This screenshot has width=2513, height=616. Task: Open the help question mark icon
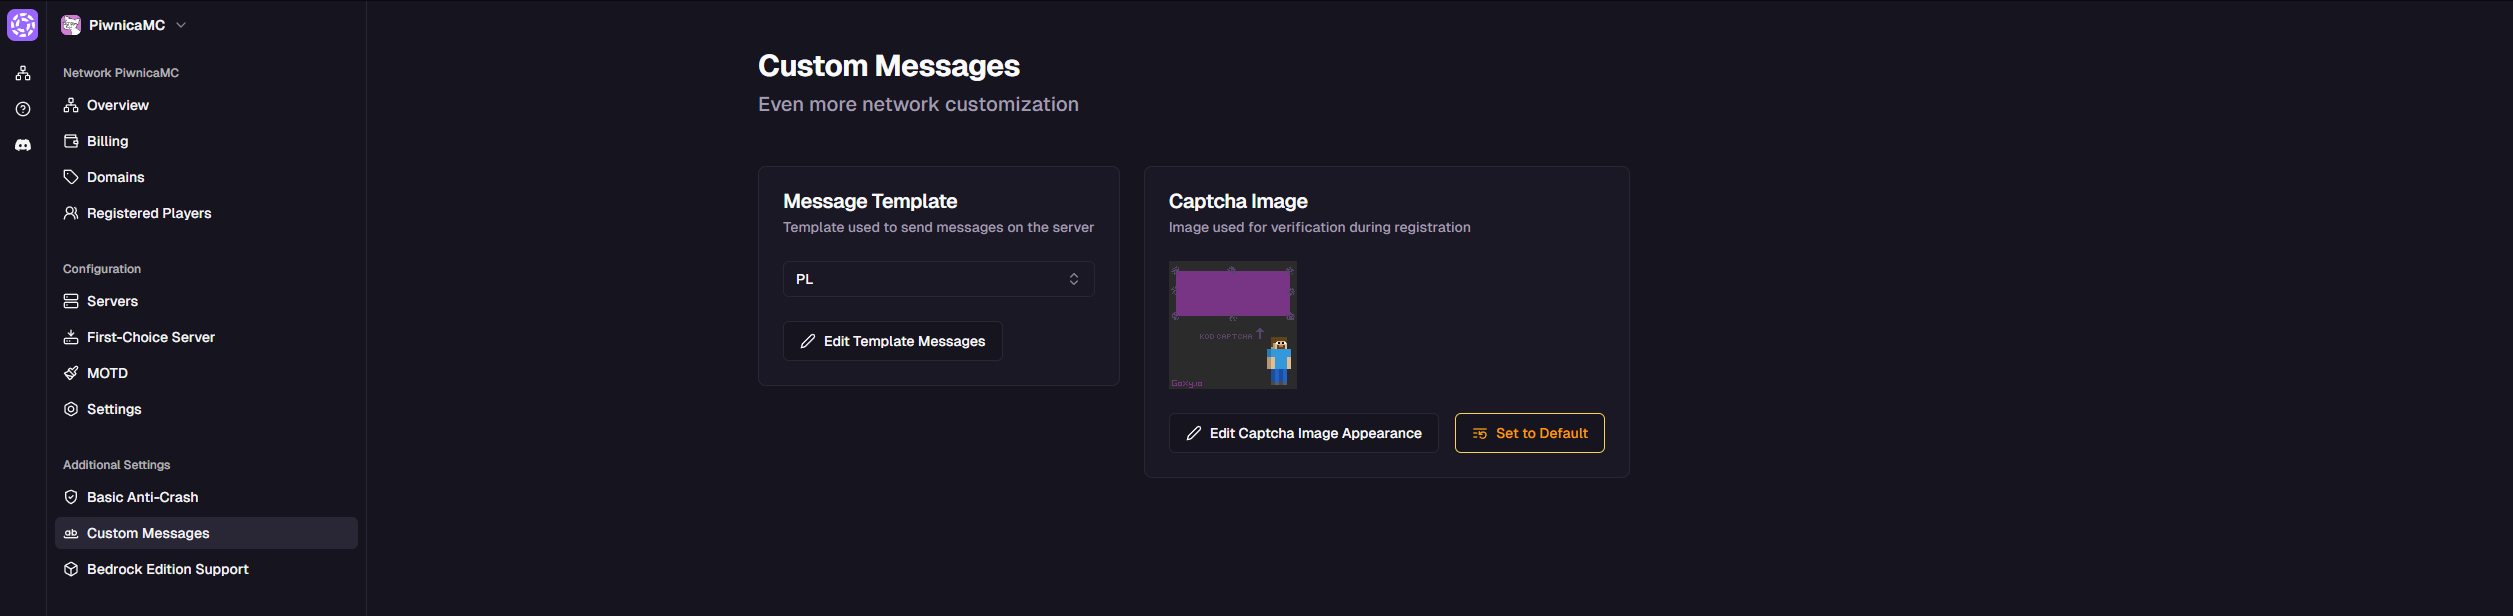(23, 109)
